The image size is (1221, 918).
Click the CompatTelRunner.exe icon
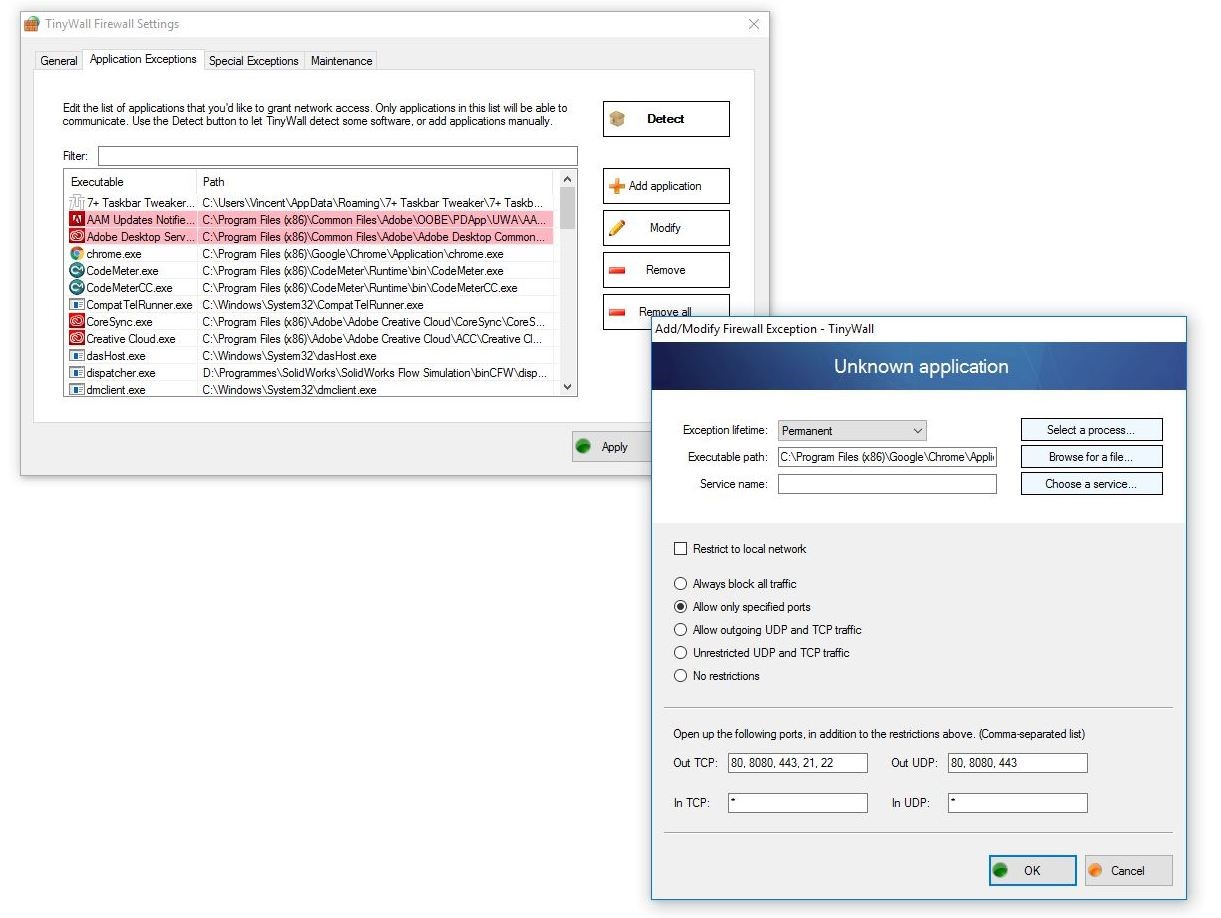(77, 305)
